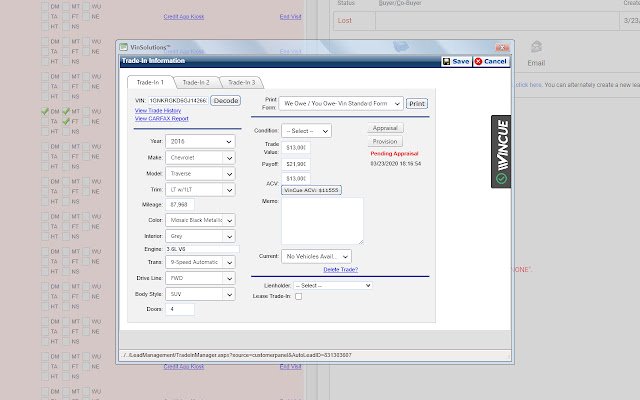Click the Trade Value field

point(296,148)
